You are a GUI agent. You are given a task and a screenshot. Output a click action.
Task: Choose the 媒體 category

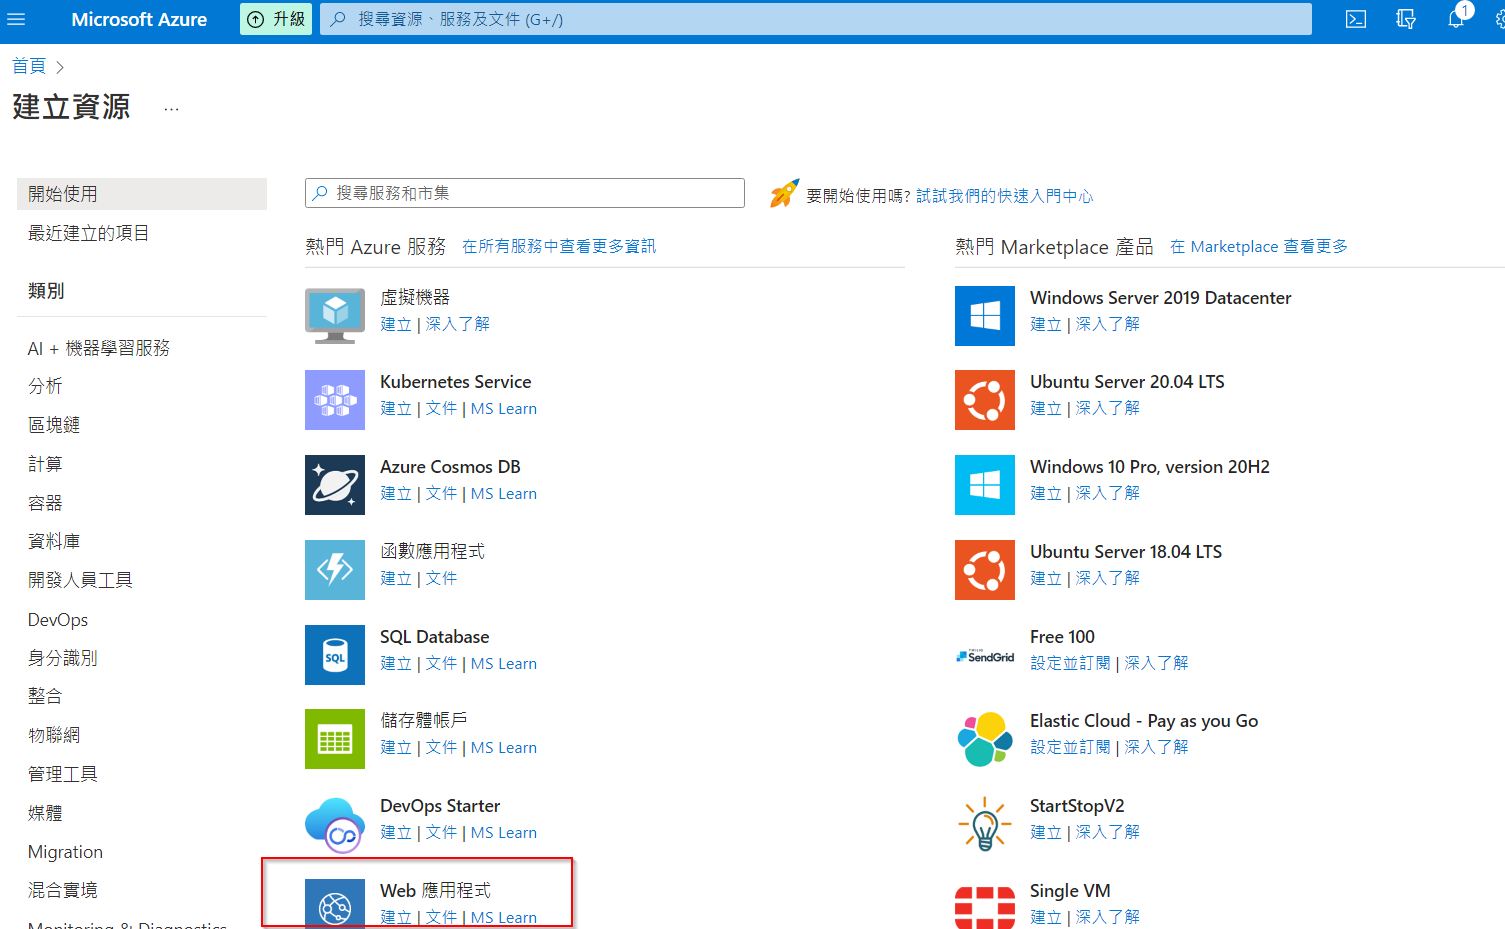(x=45, y=813)
